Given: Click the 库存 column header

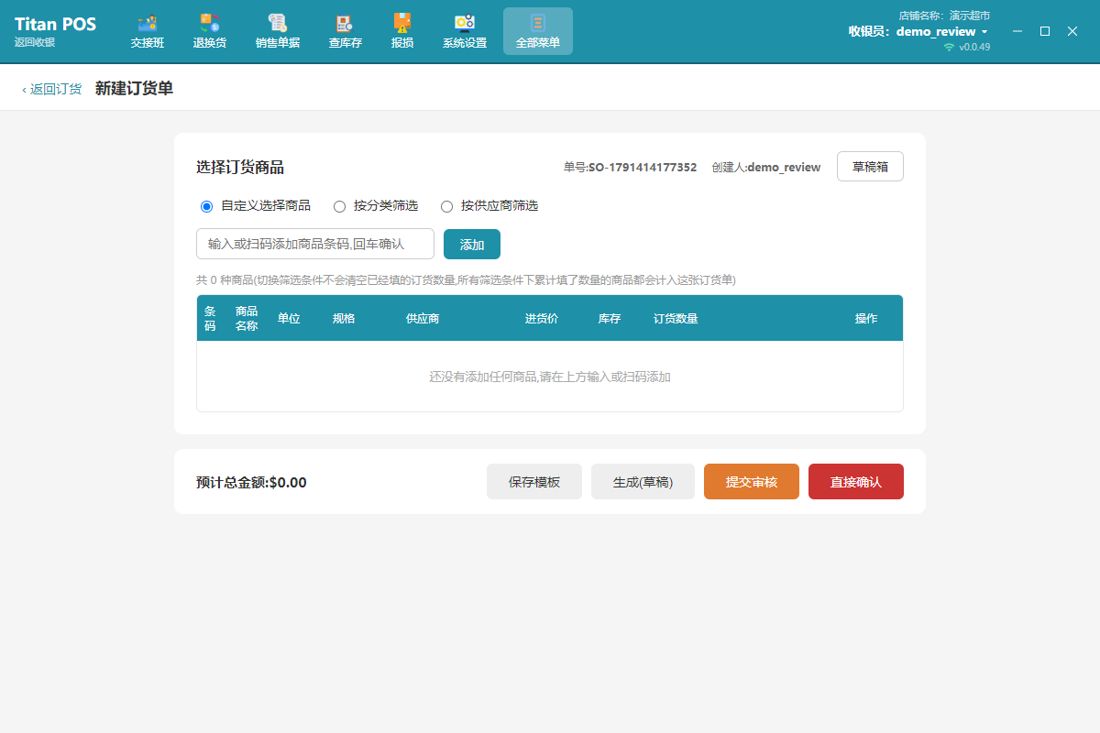Looking at the screenshot, I should tap(609, 318).
